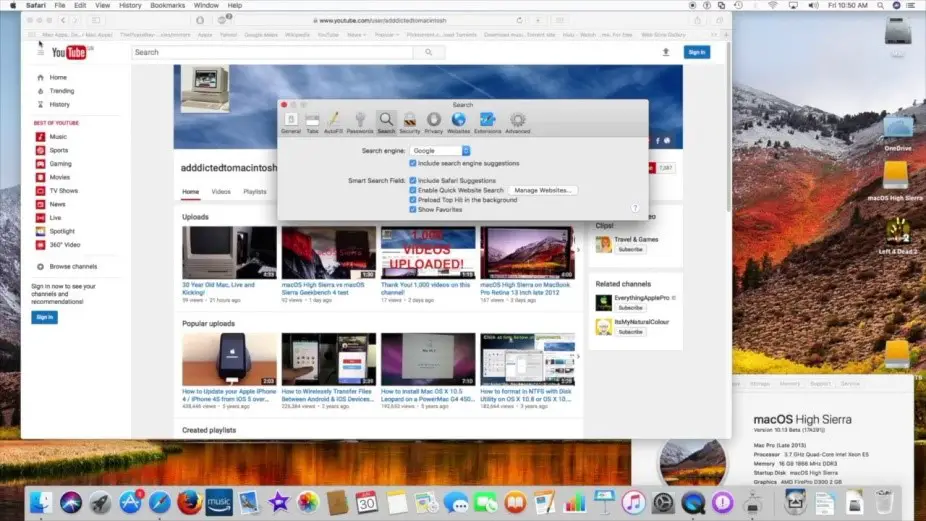Image resolution: width=926 pixels, height=521 pixels.
Task: Click the Safari address bar
Action: pos(381,20)
